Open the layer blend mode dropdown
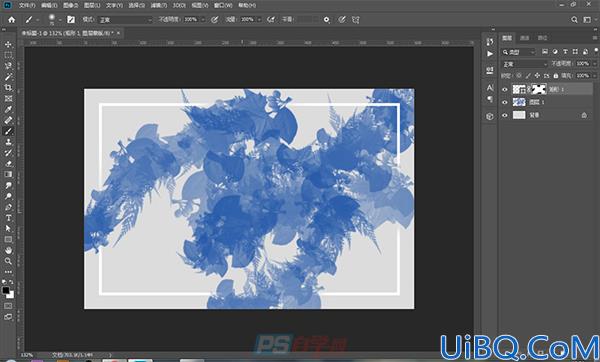The width and height of the screenshot is (600, 362). [525, 64]
